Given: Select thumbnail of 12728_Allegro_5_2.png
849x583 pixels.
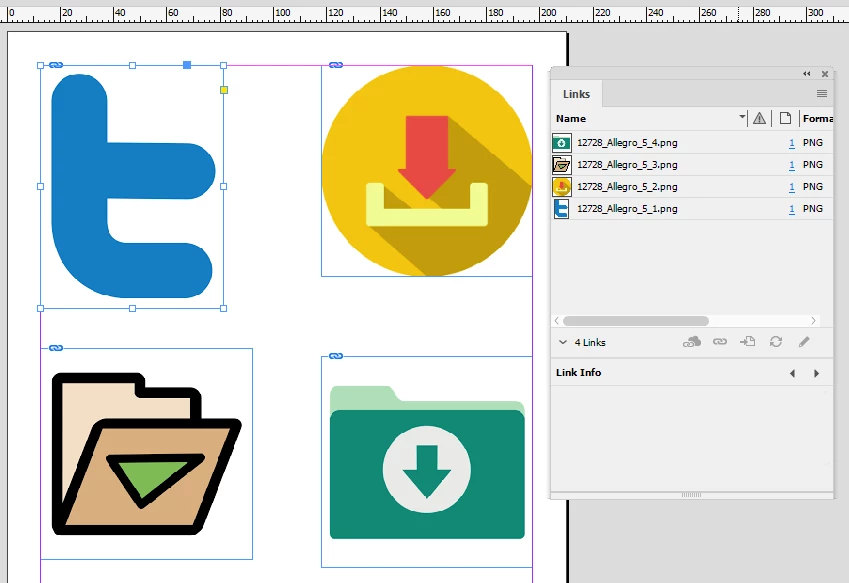Looking at the screenshot, I should point(561,187).
